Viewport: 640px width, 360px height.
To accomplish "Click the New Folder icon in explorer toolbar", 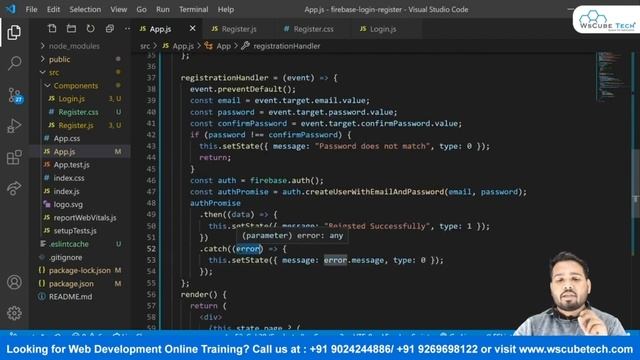I will (71, 29).
